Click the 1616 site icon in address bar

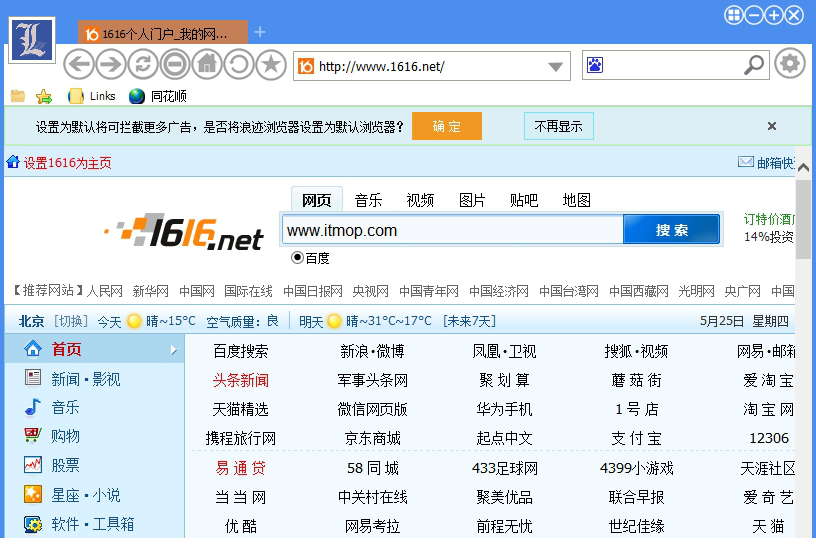click(306, 66)
